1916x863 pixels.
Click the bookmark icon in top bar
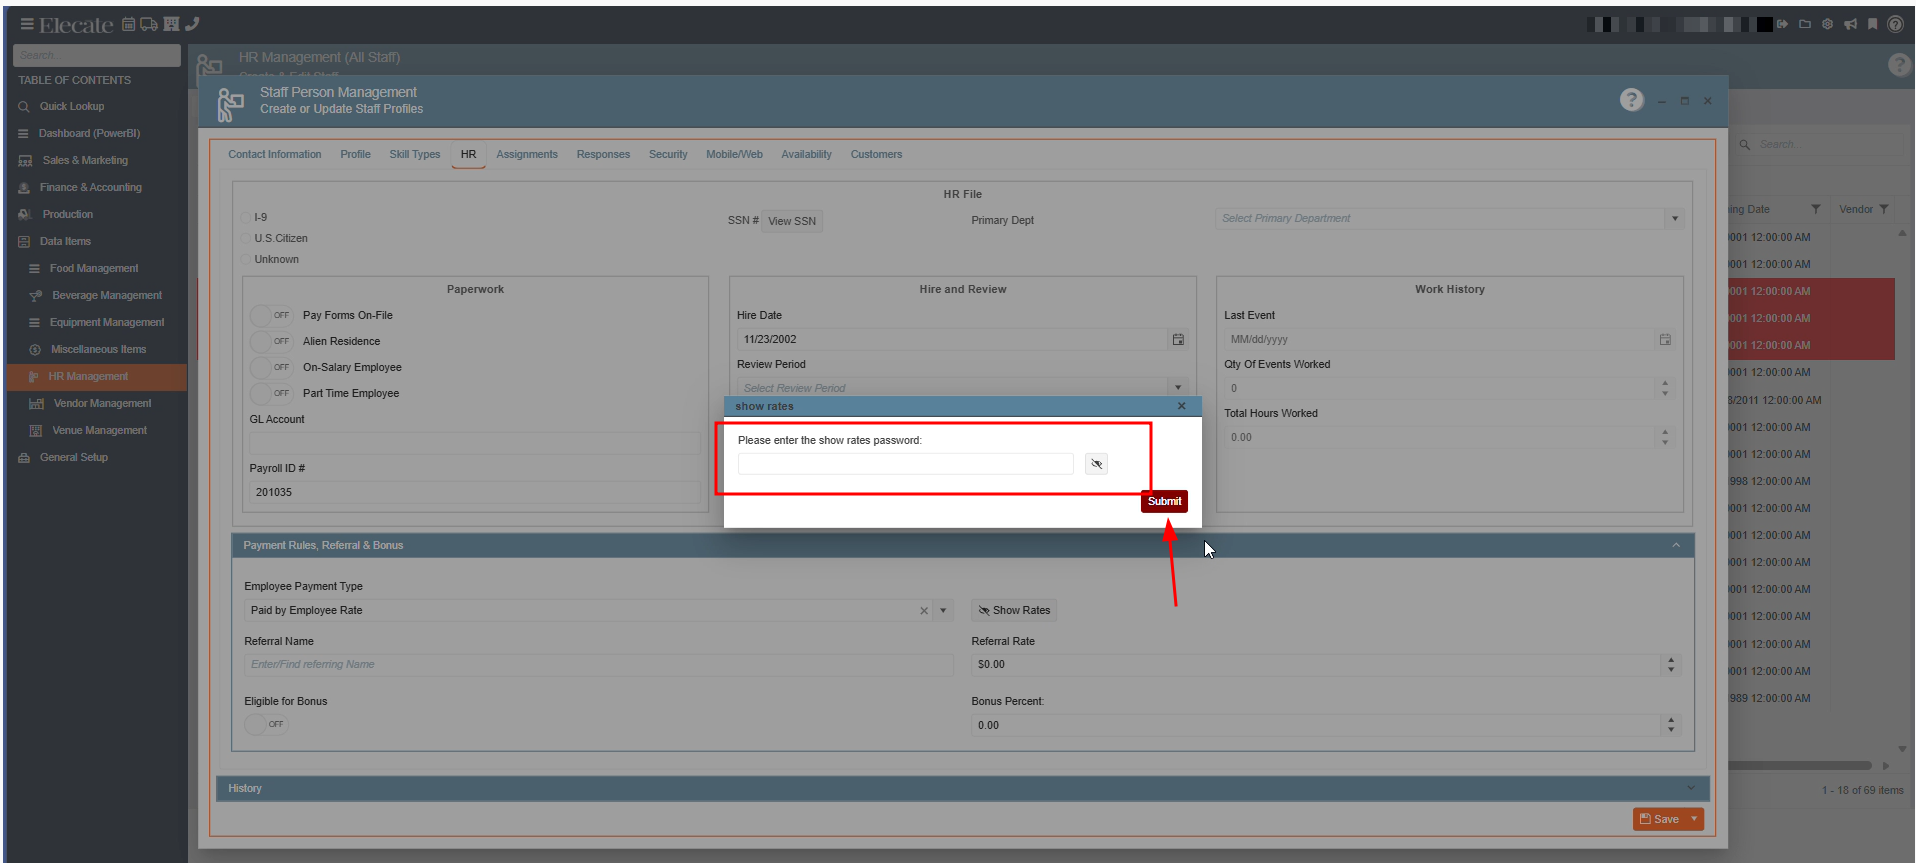(x=1872, y=24)
